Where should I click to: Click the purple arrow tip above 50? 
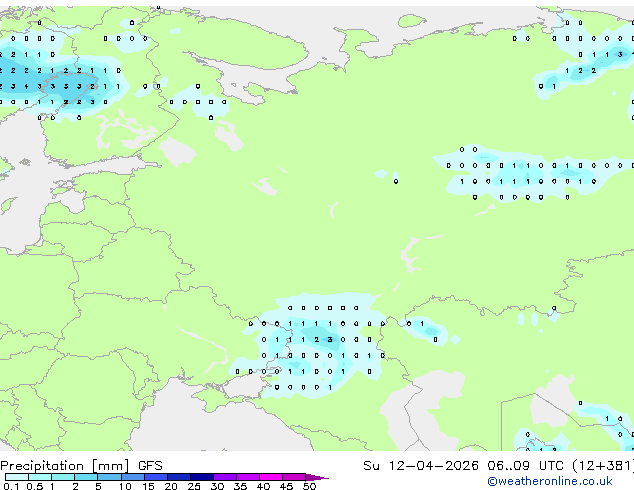[x=317, y=477]
